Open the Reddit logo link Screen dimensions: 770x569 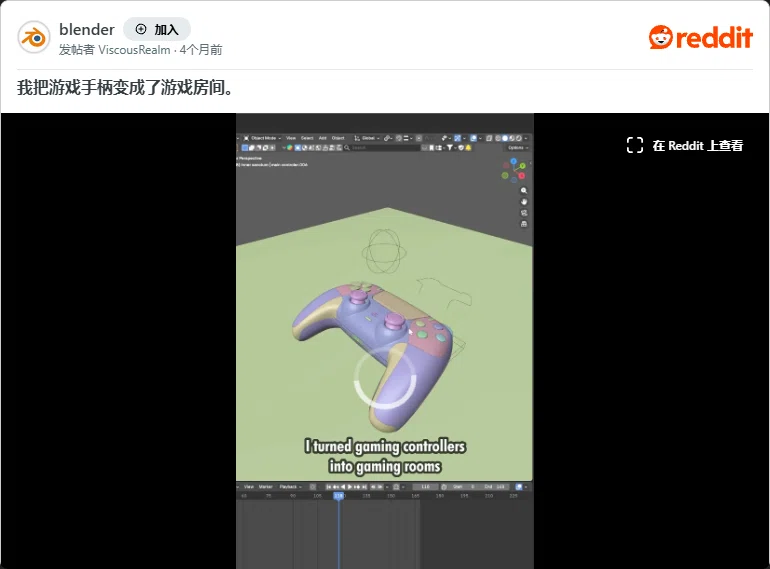tap(701, 37)
